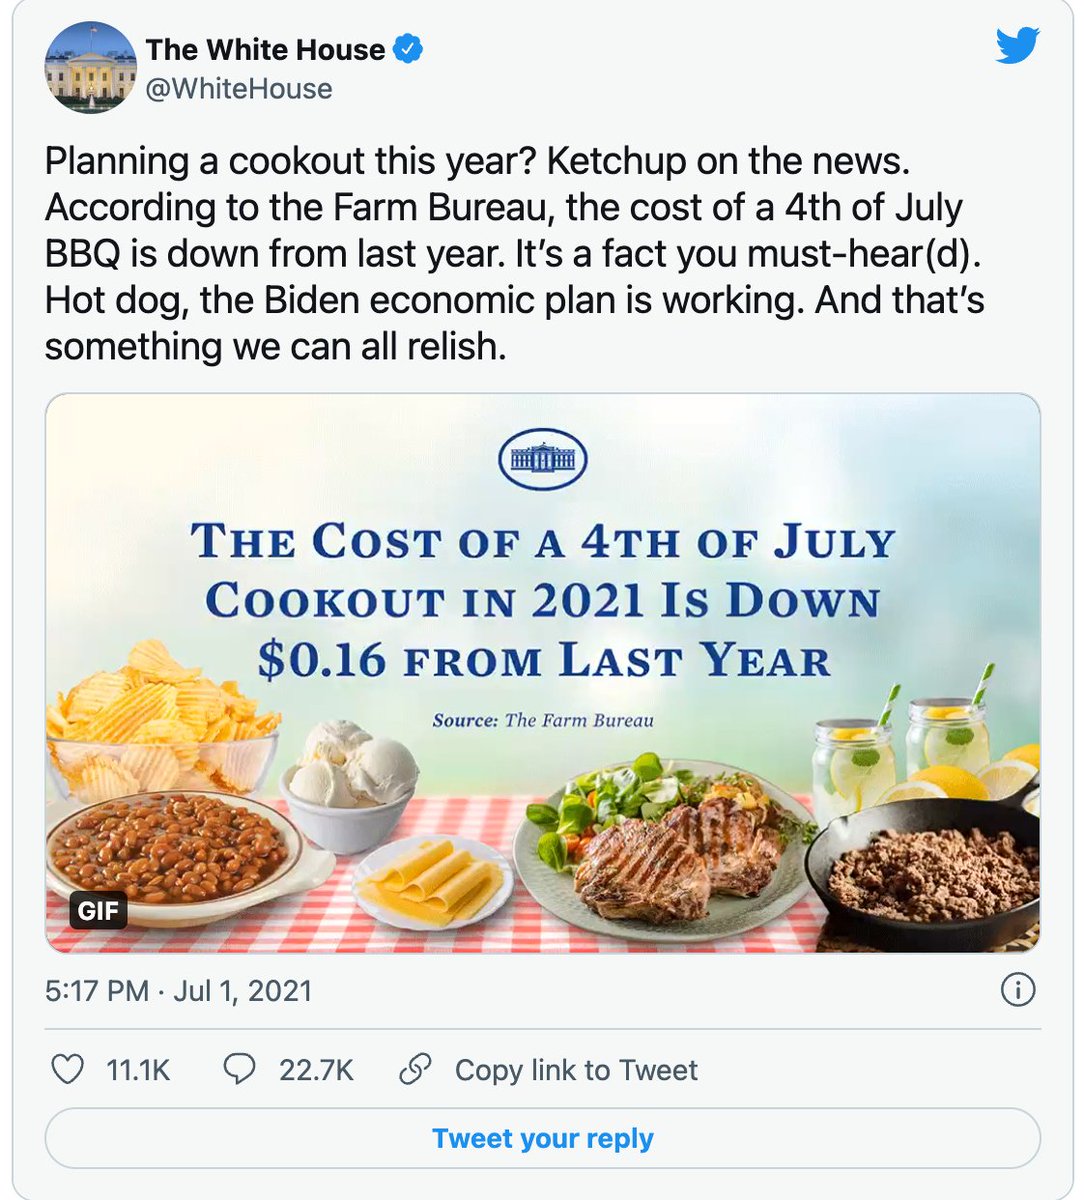
Task: Click the 22.7K replies count
Action: pos(316,1070)
